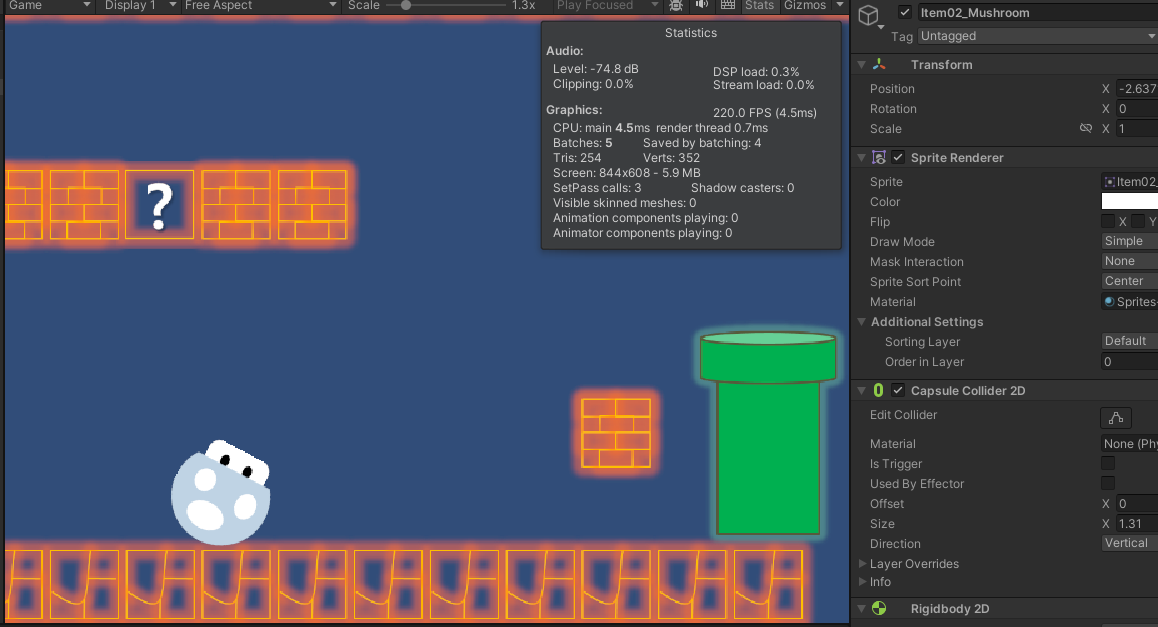Open the Sorting Layer Default dropdown

(x=1129, y=340)
